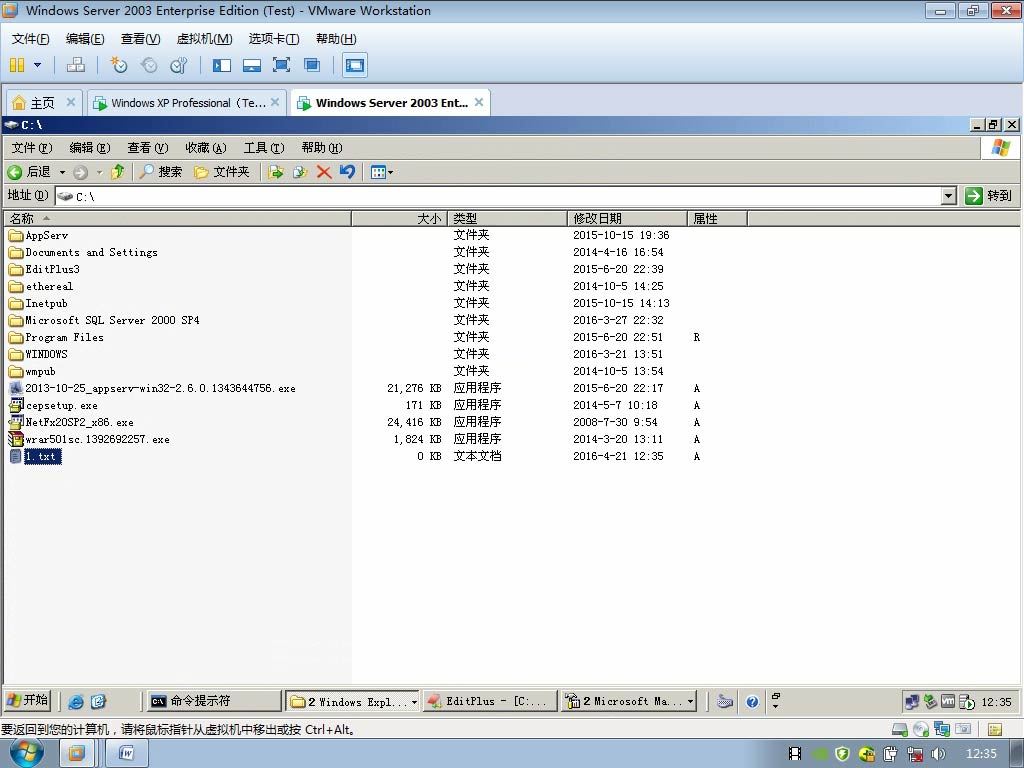This screenshot has width=1024, height=768.
Task: Open the VMware Workstation host taskbar icon
Action: click(76, 754)
